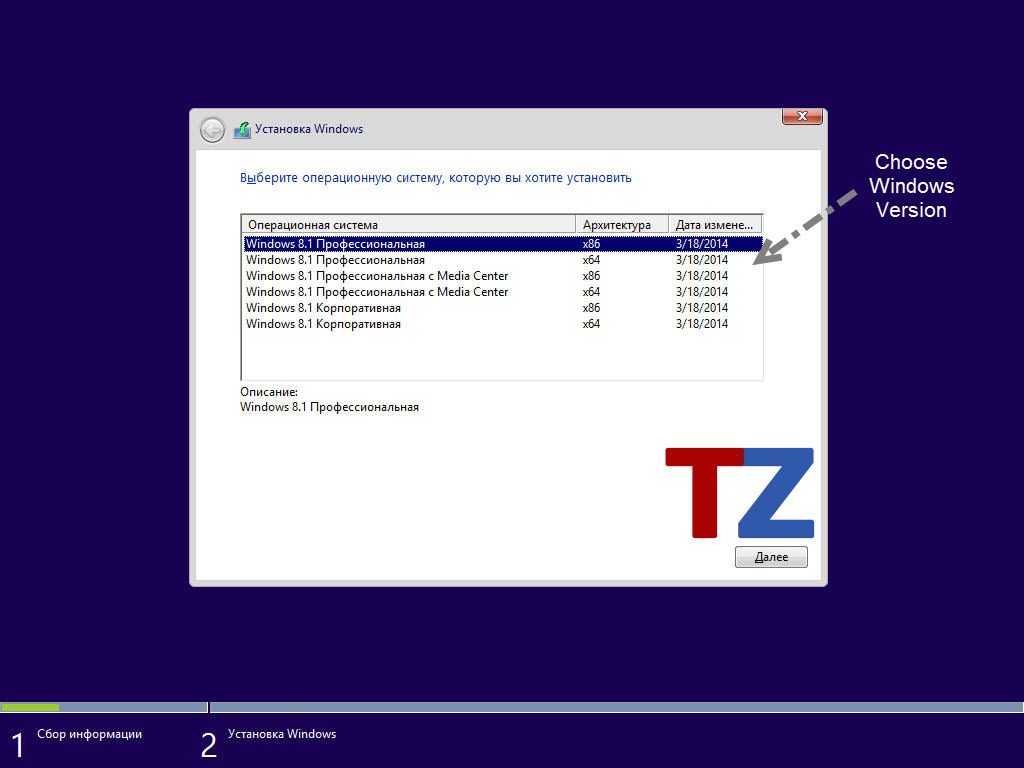Select Windows 8.1 Профессиональная x64 row
This screenshot has width=1024, height=768.
[502, 260]
